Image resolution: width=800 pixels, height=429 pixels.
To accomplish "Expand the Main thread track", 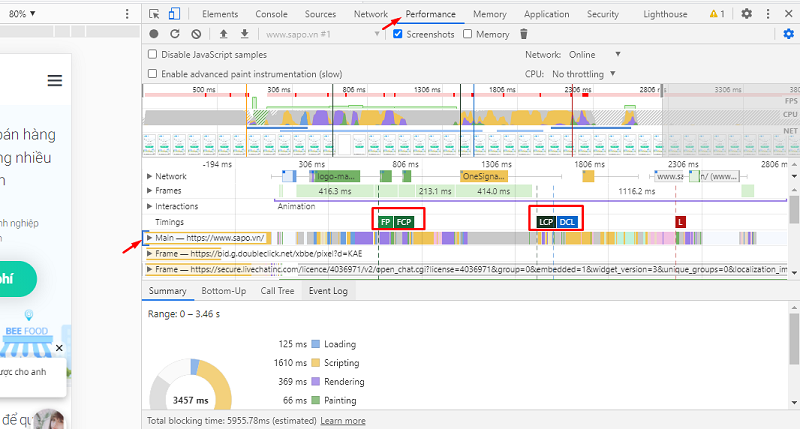I will coord(150,238).
